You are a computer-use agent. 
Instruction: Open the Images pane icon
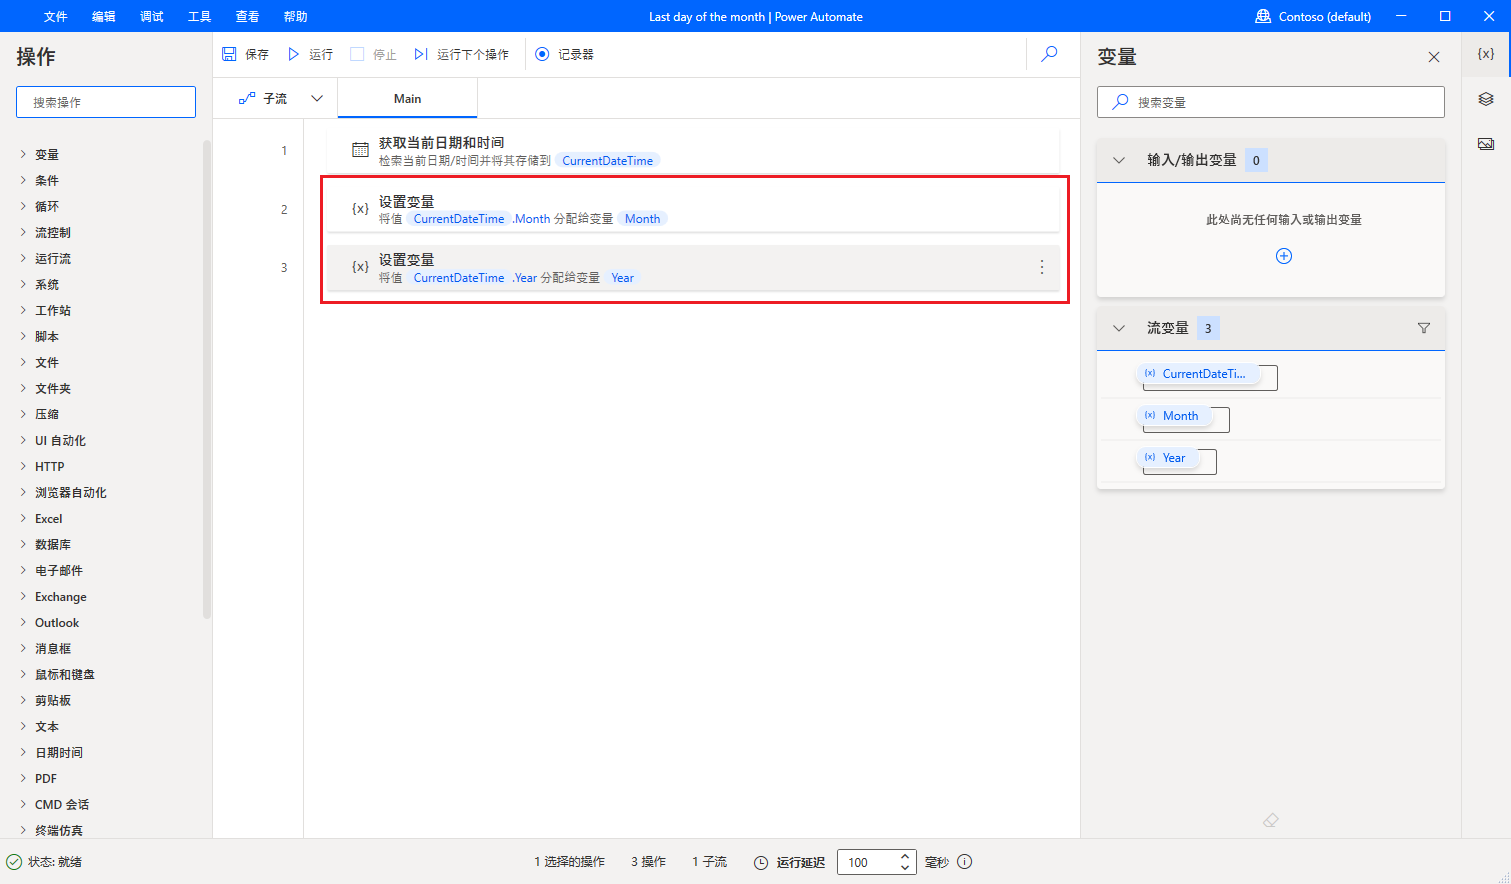tap(1486, 144)
